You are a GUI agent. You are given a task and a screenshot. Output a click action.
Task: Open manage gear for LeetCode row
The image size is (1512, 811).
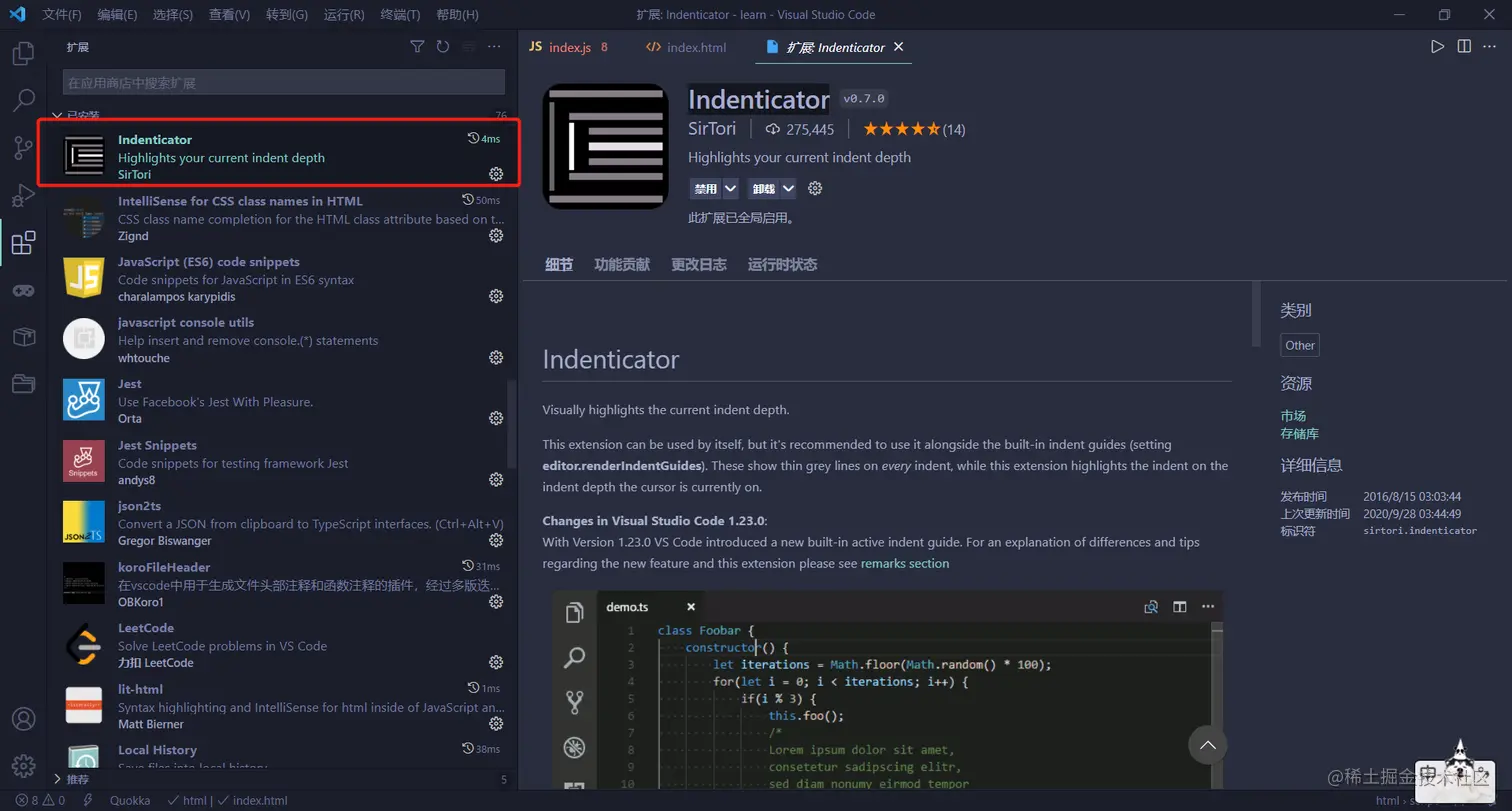pos(496,662)
